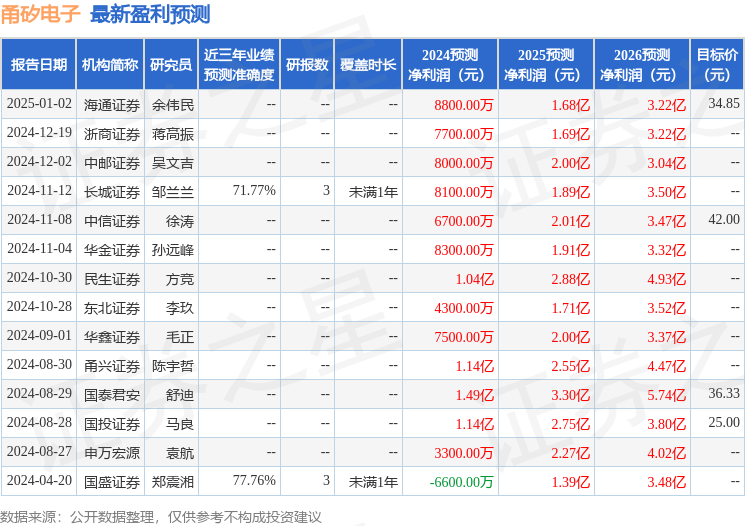Click the 2026预测净利润 column header

[x=642, y=65]
